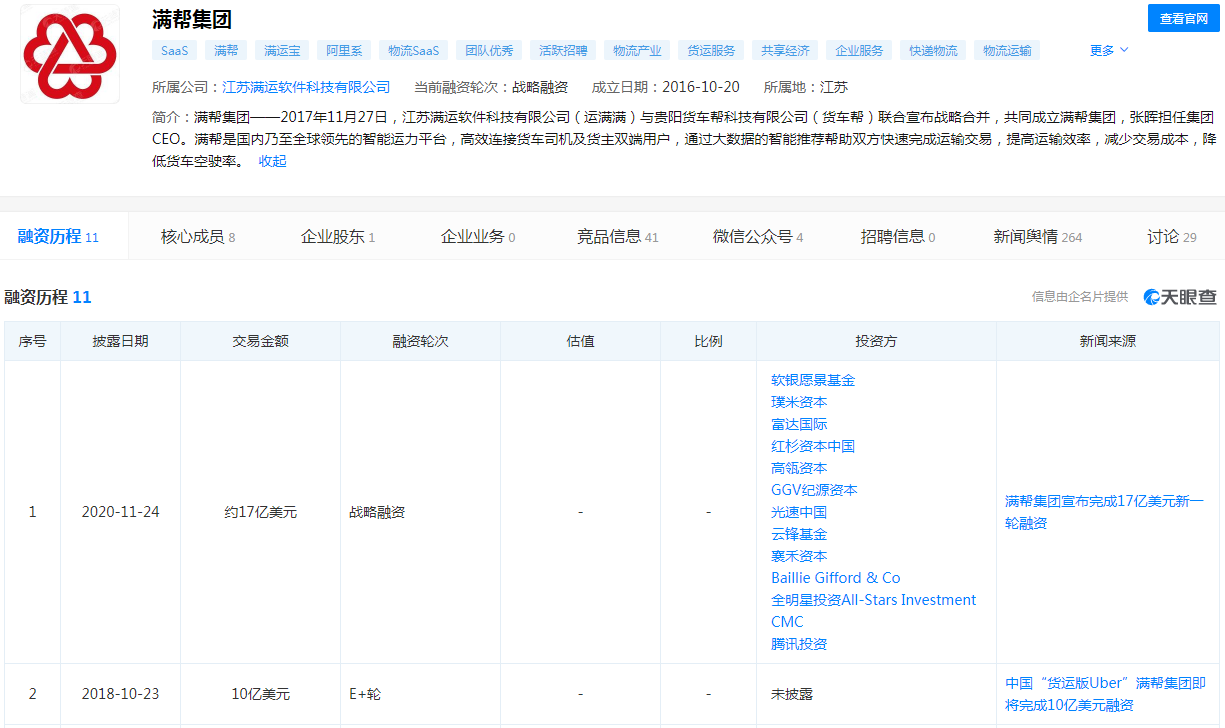Screen dimensions: 1225x728
Task: Select the 物流SaaS tag
Action: tap(414, 50)
